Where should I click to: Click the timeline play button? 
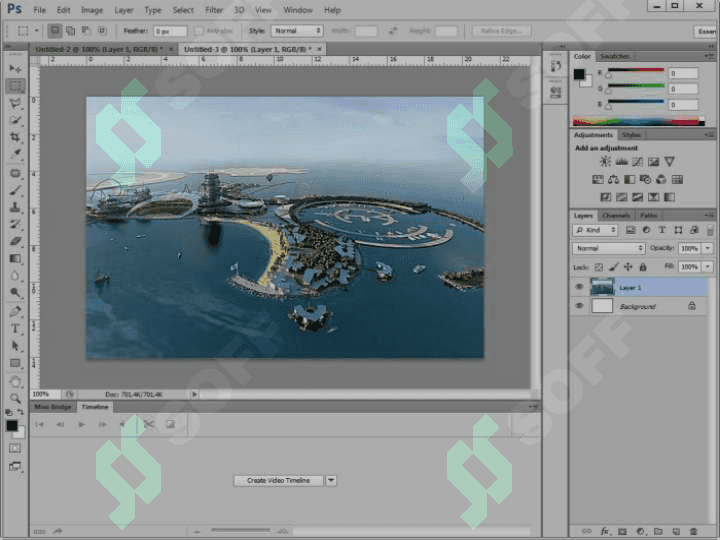(81, 425)
